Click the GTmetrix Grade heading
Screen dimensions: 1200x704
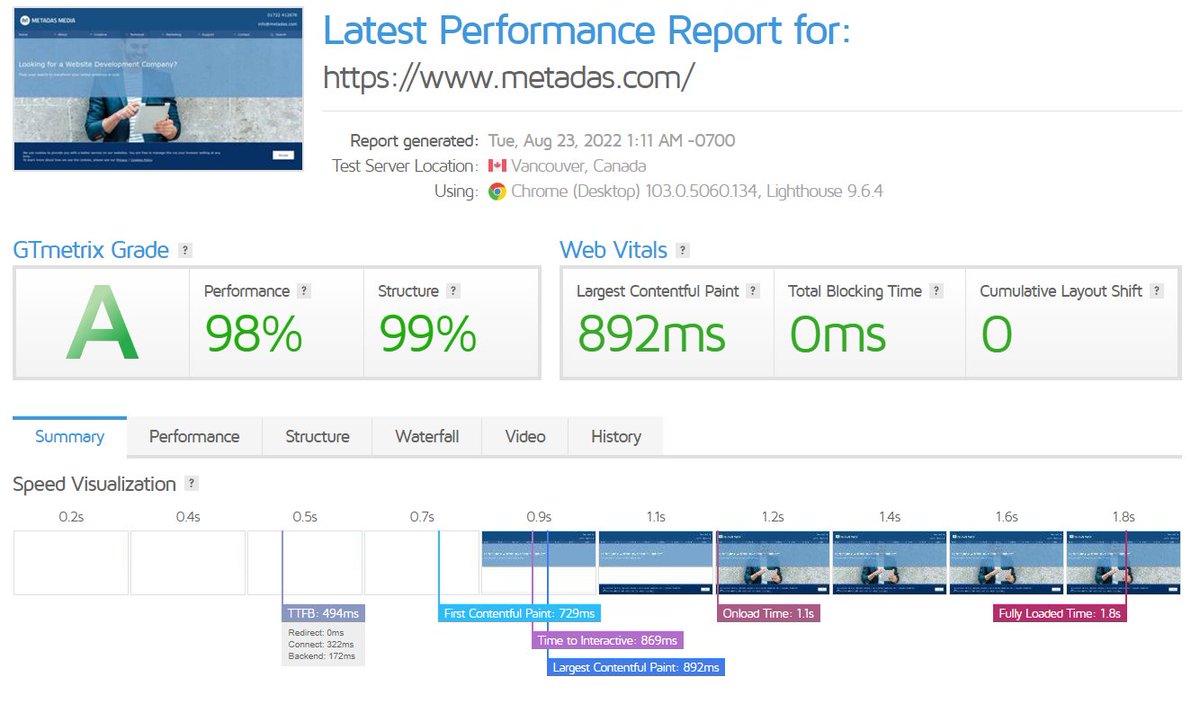[91, 250]
